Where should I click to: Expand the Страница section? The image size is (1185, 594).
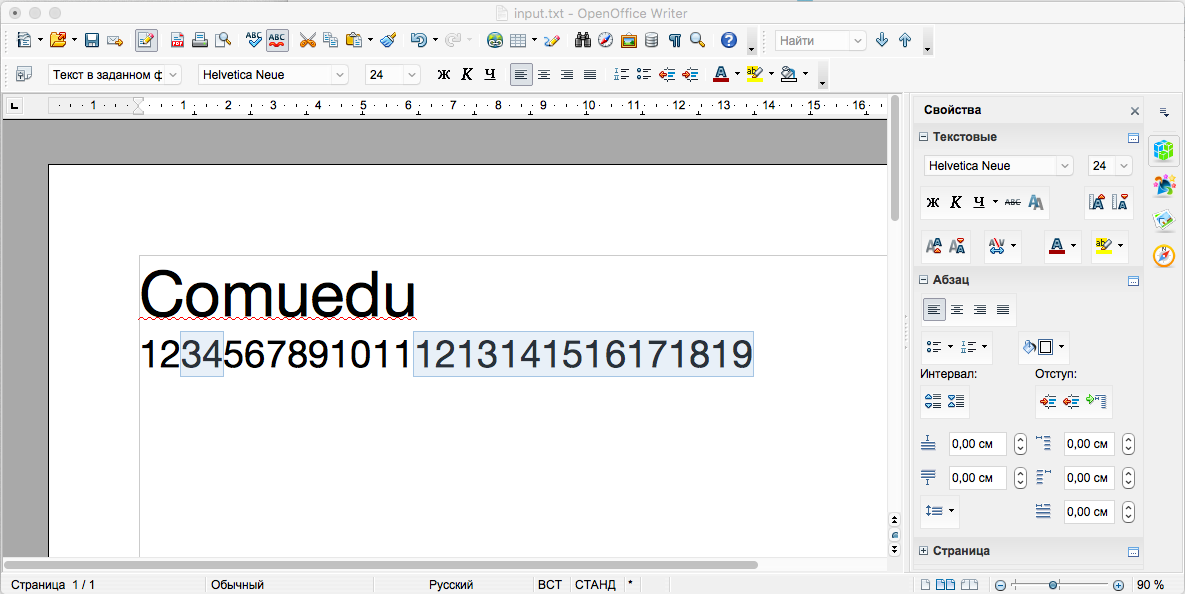(x=923, y=551)
